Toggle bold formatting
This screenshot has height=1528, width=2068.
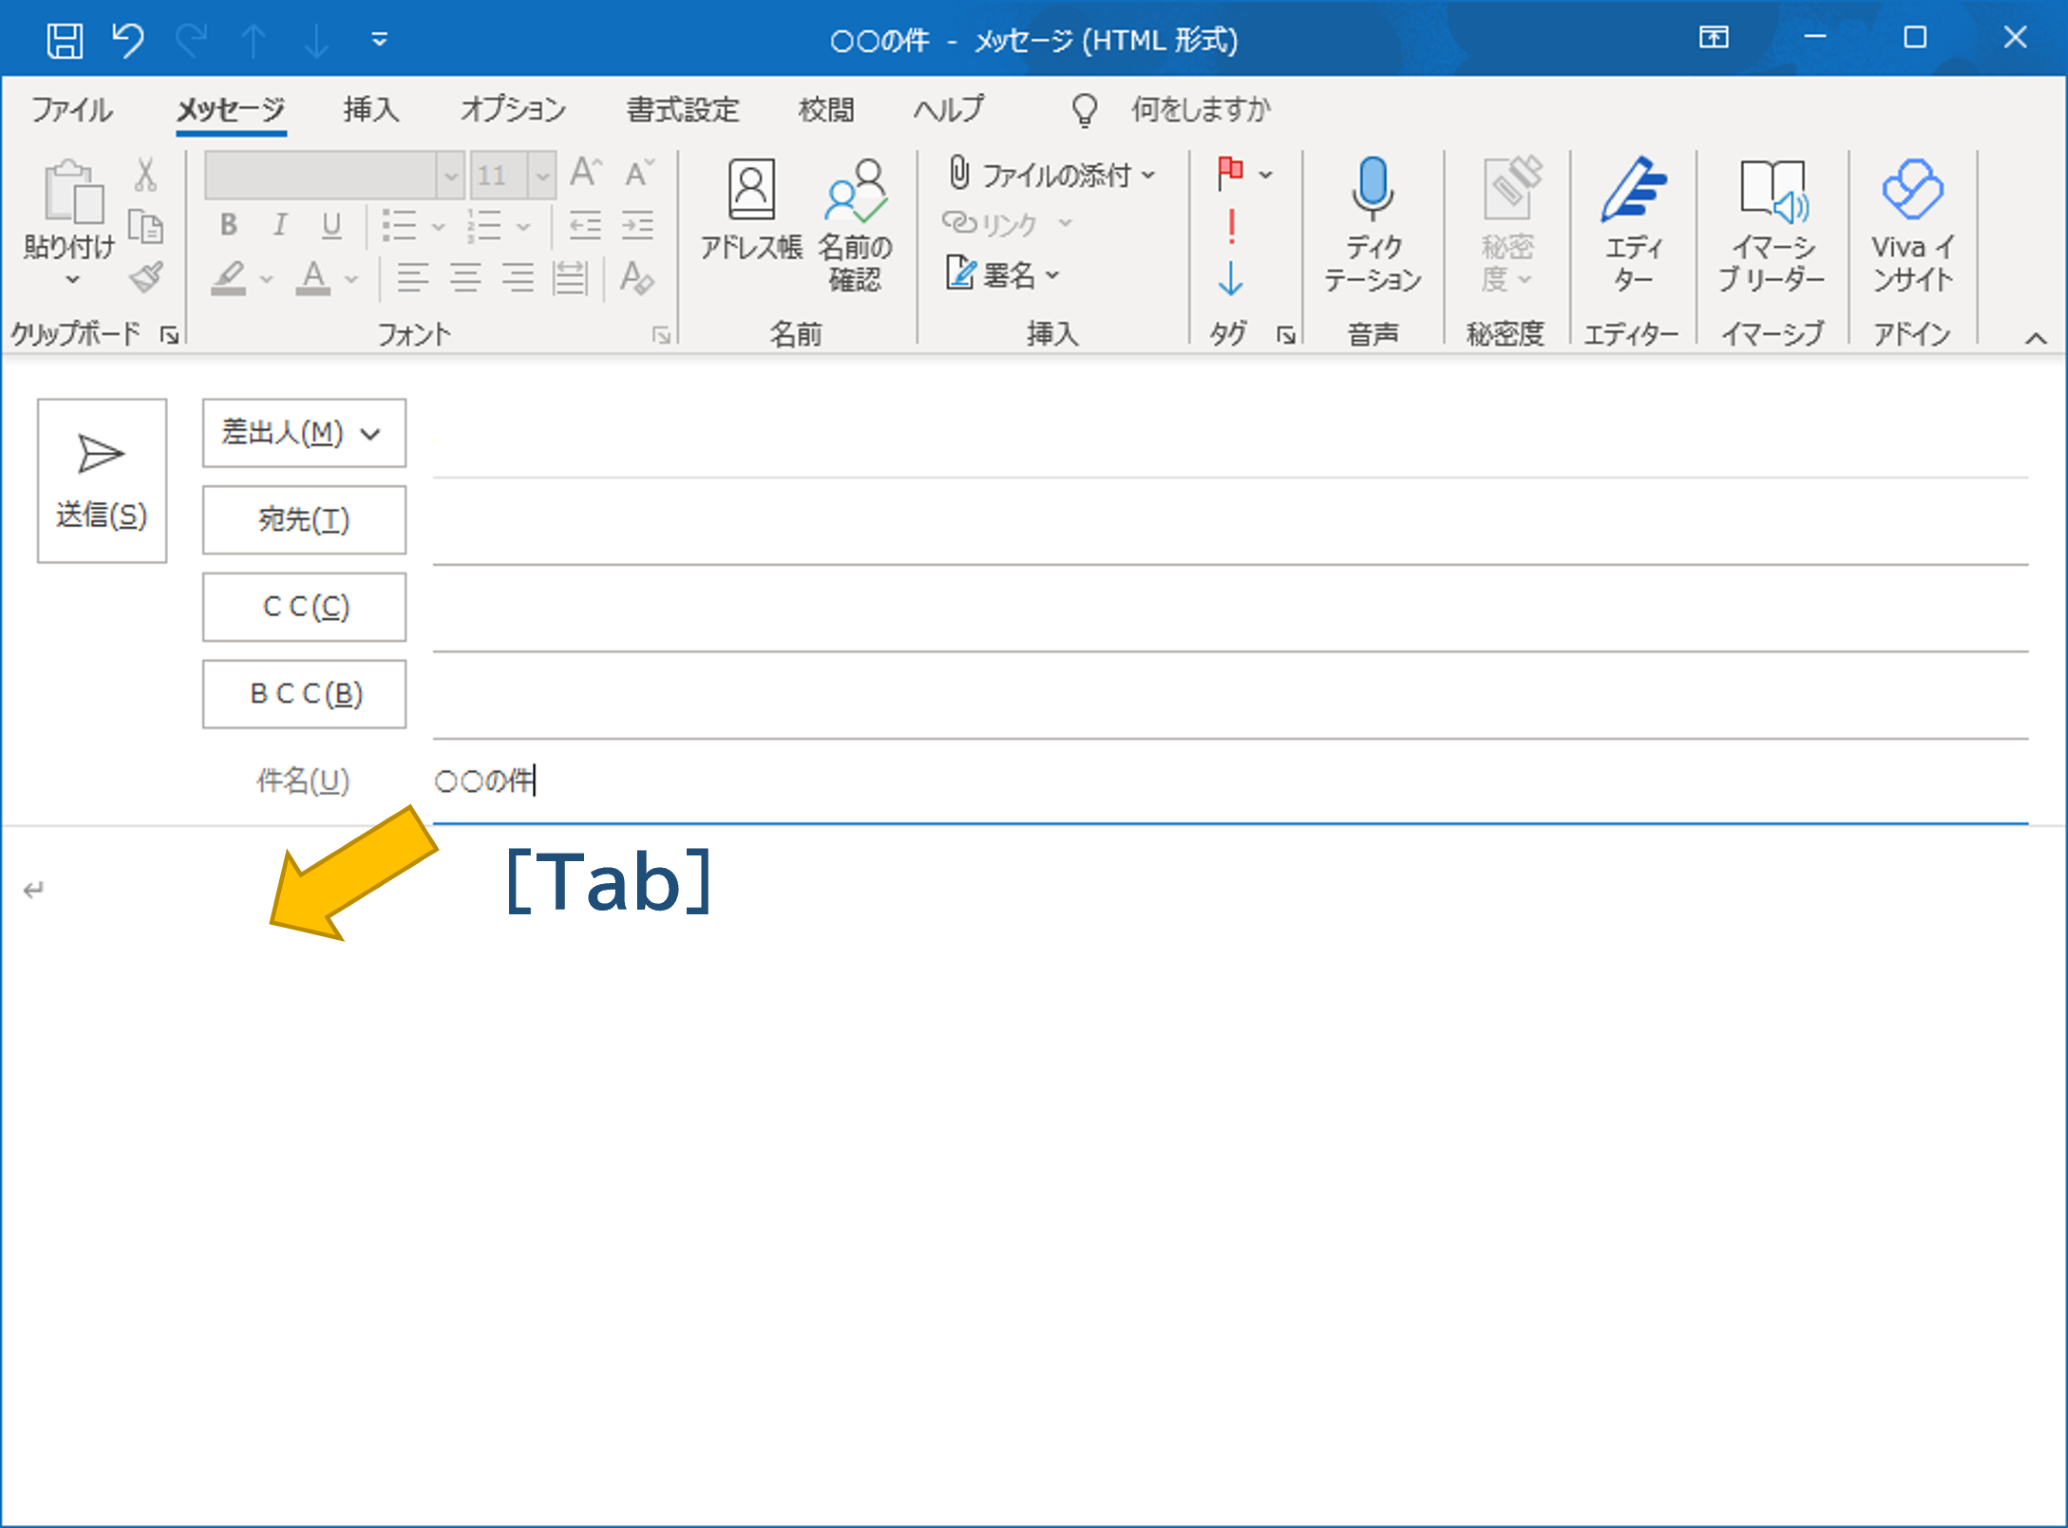[229, 225]
